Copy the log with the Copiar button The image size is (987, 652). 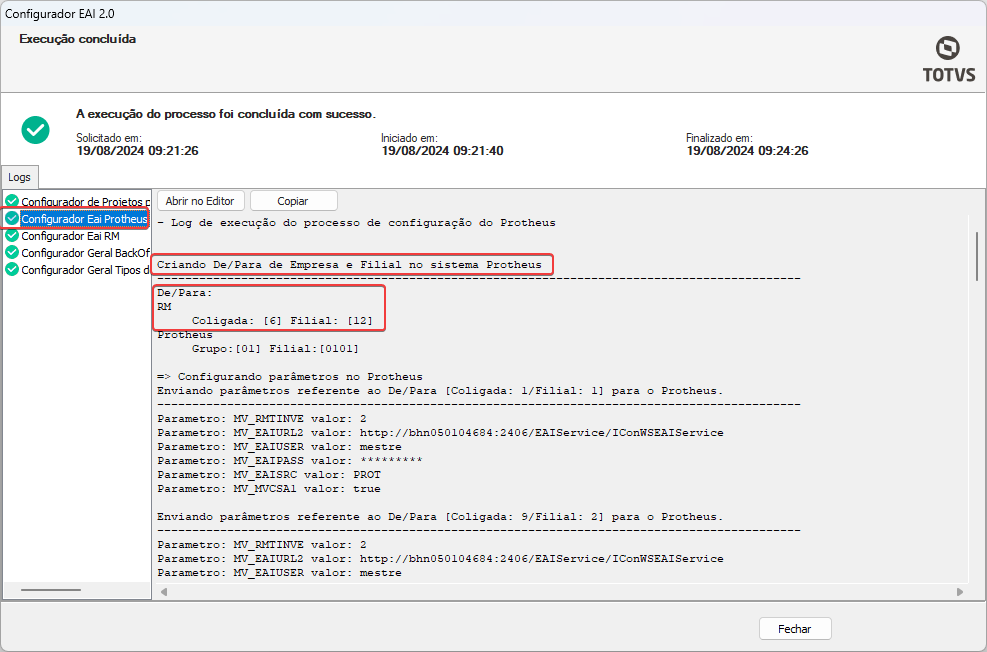coord(293,201)
